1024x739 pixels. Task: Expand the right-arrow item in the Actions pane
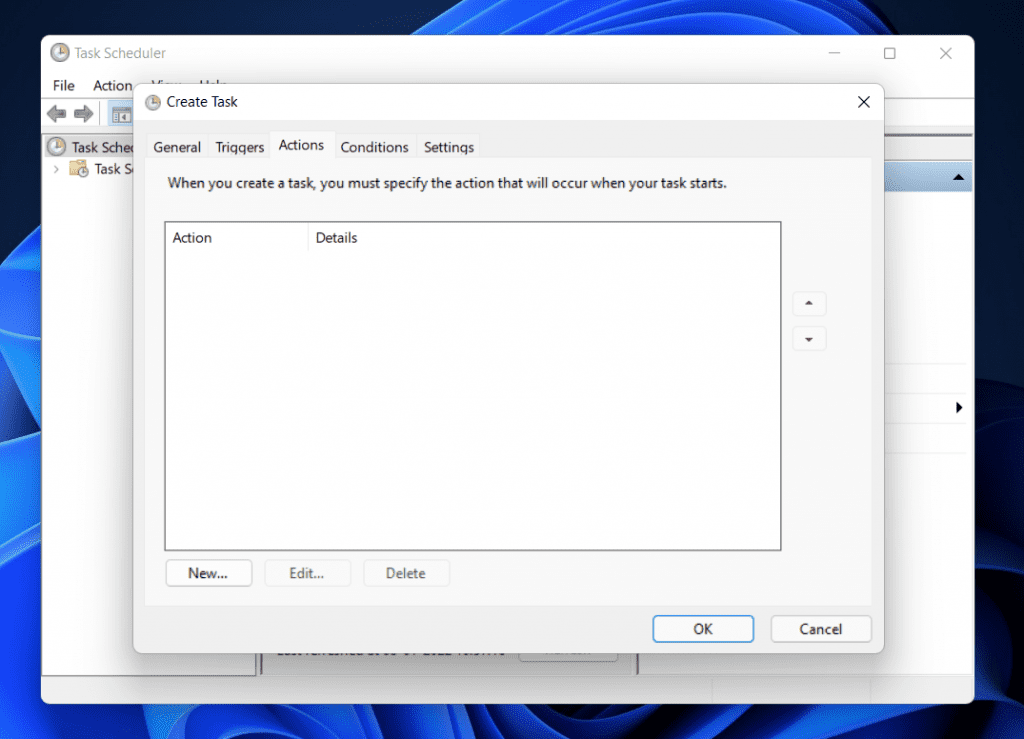[959, 407]
